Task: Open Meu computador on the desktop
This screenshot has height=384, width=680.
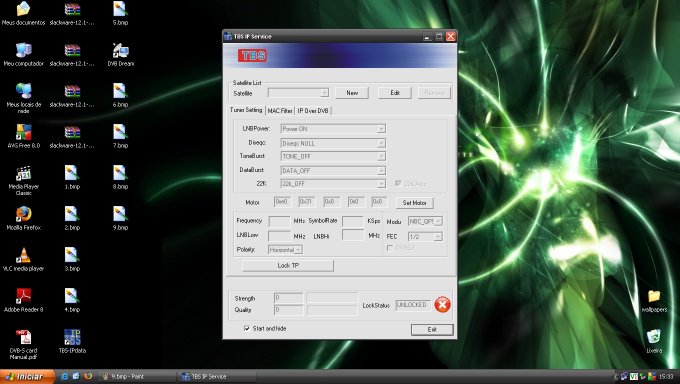Action: point(23,54)
